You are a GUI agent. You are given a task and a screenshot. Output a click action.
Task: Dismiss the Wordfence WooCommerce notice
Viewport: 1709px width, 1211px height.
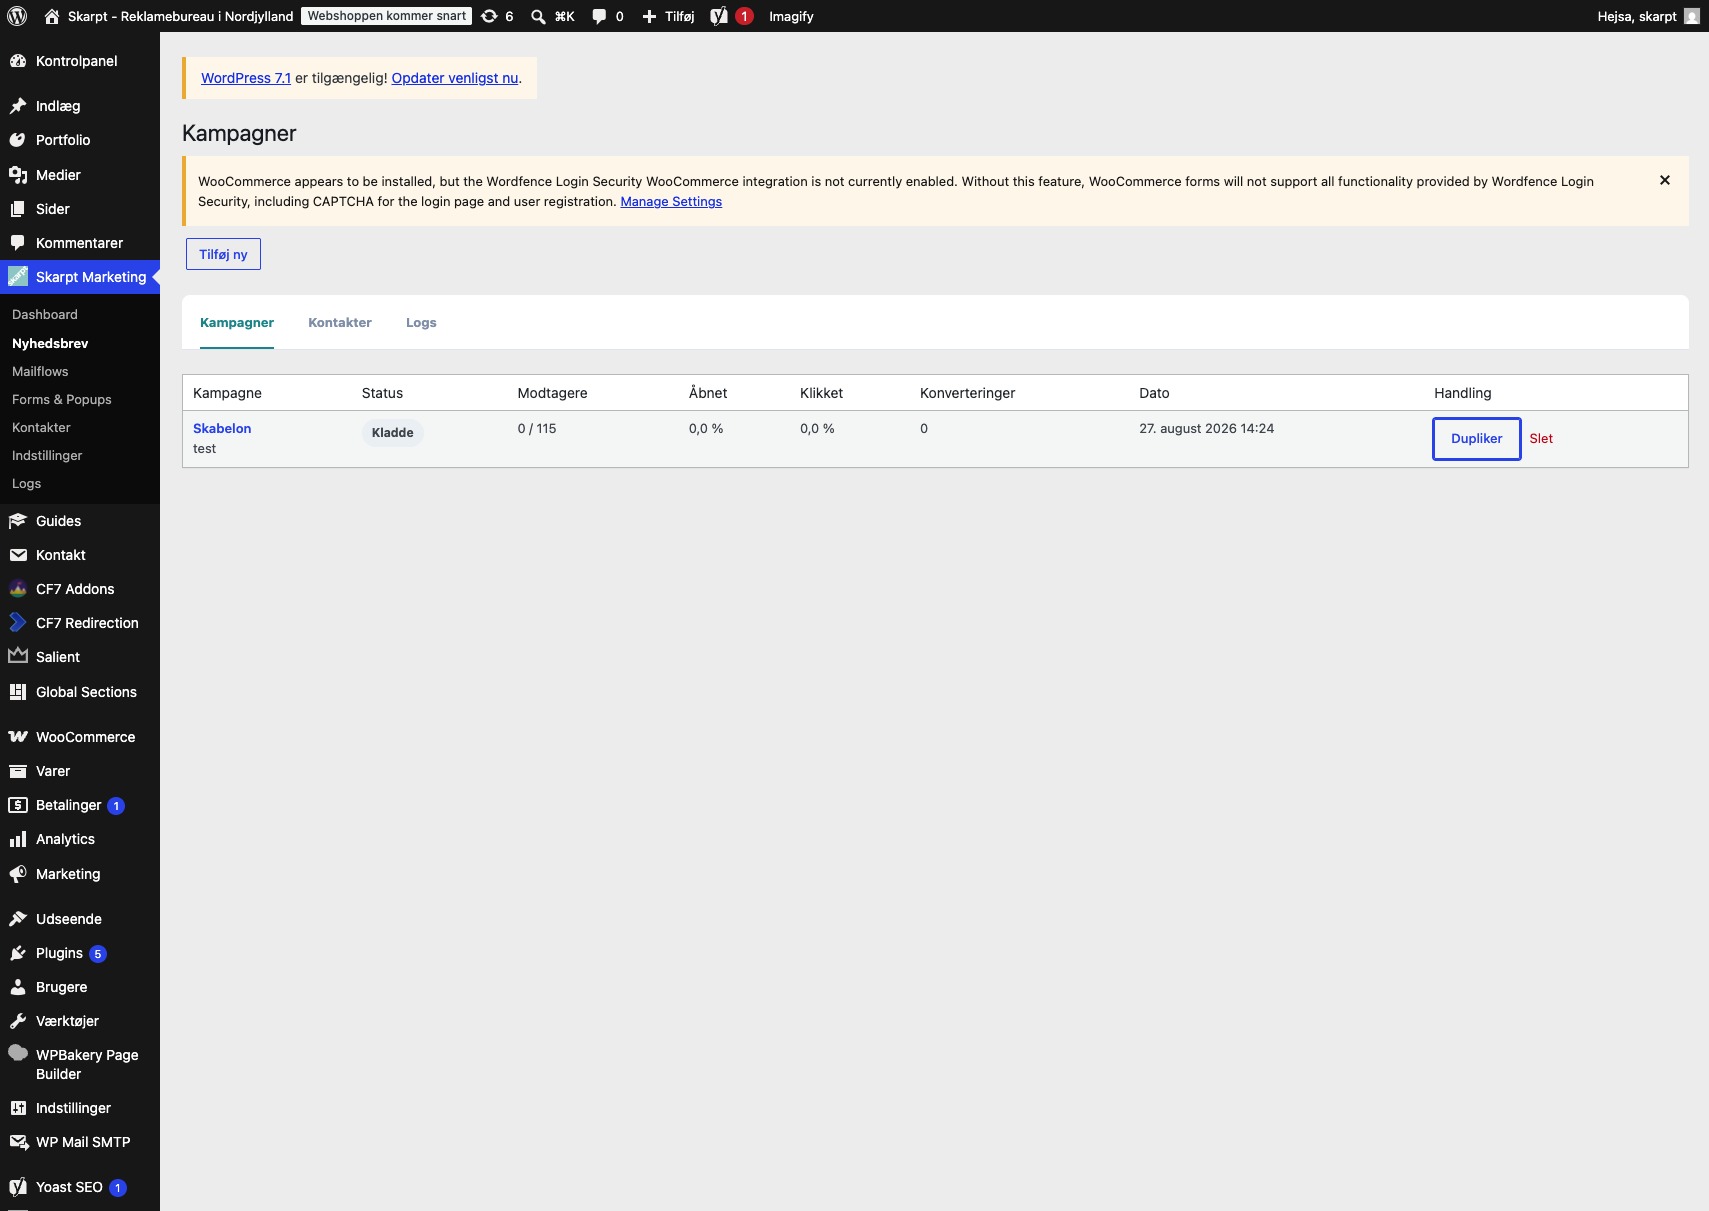pos(1665,180)
